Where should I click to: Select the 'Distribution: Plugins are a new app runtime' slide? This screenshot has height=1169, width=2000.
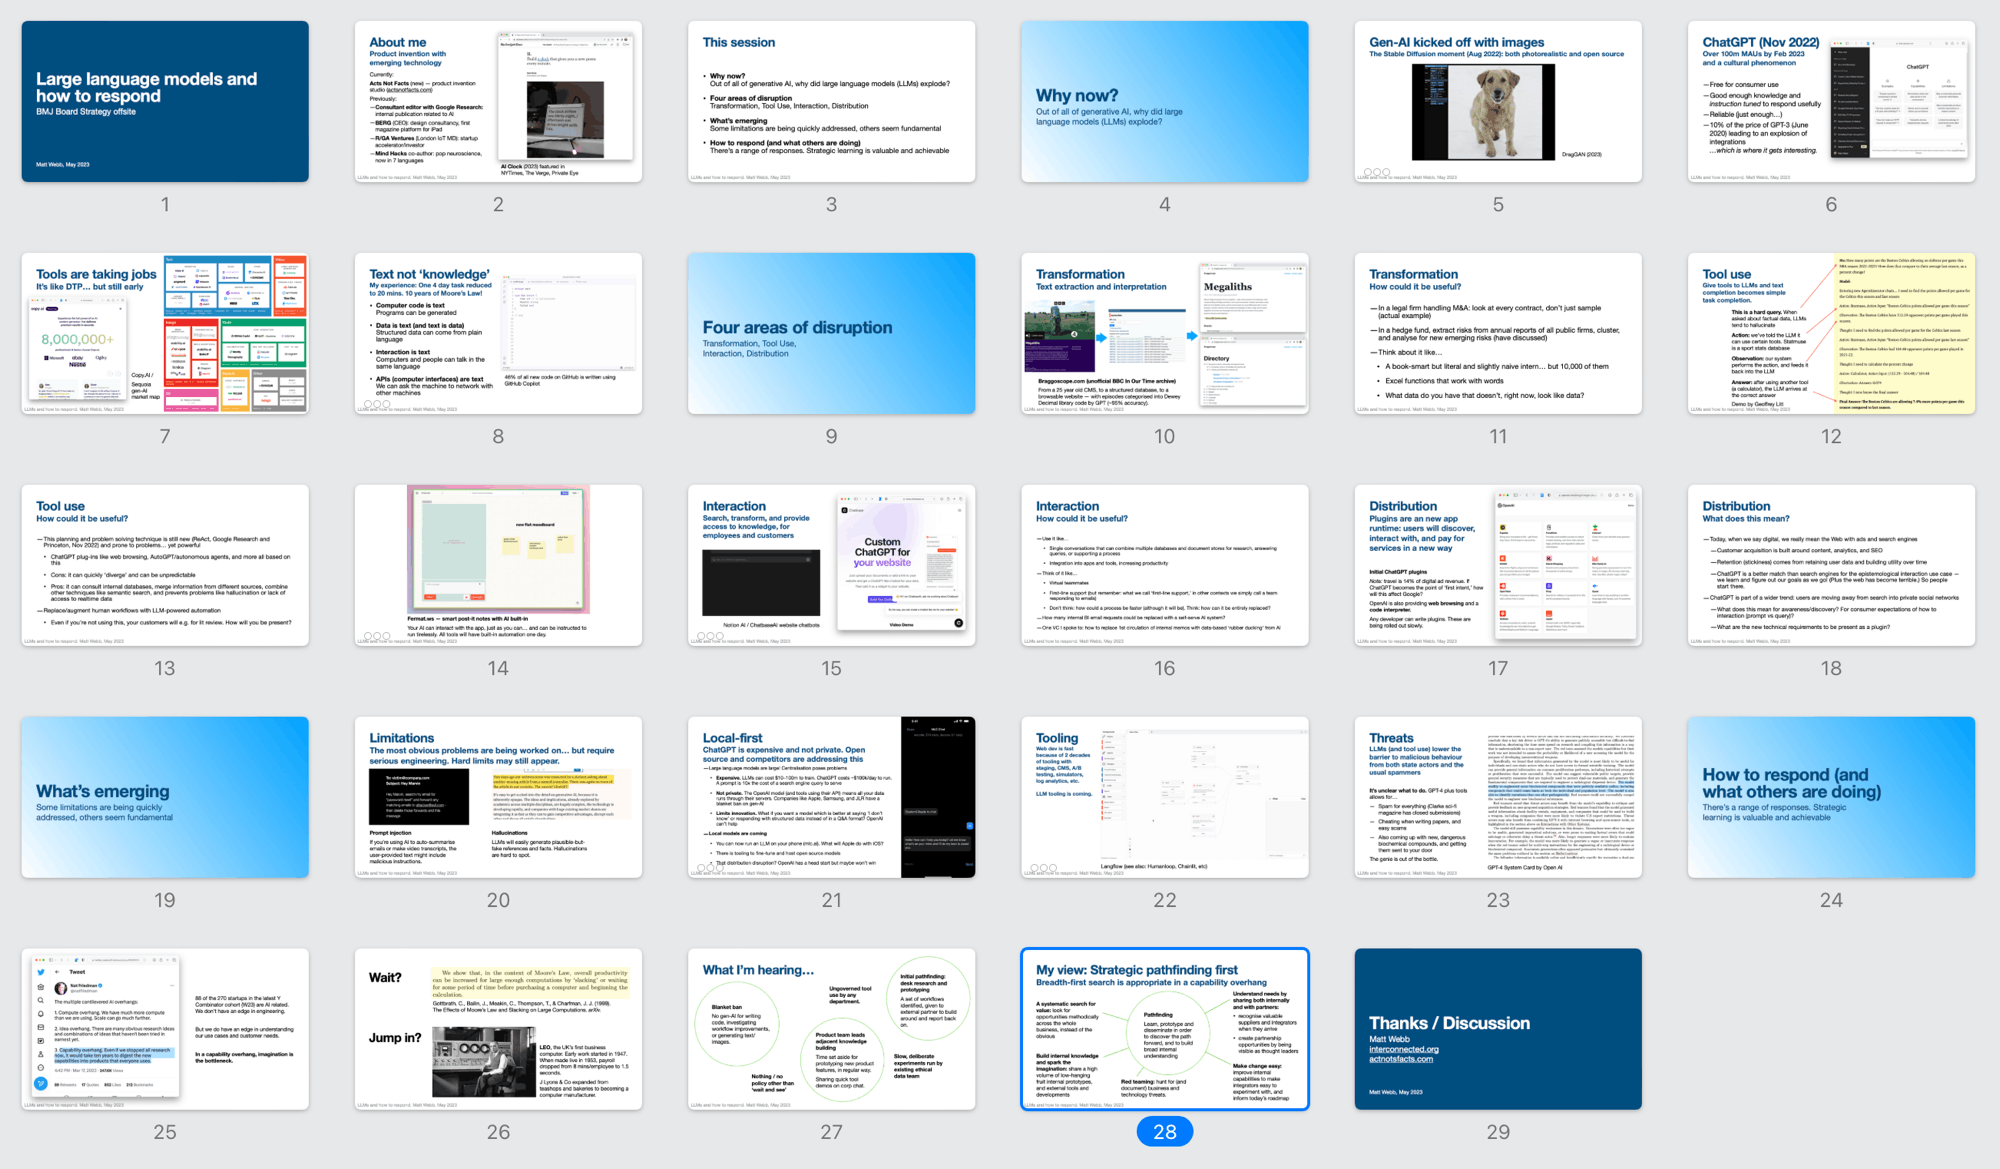click(x=1498, y=565)
